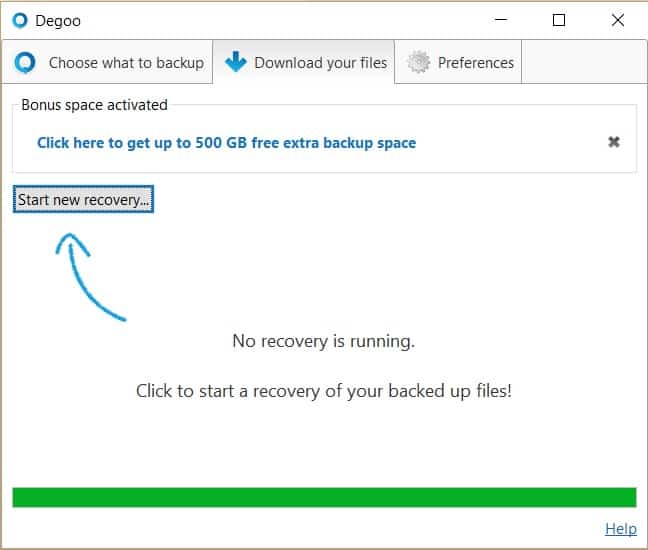
Task: Click the Degoo logo in title bar
Action: pyautogui.click(x=19, y=20)
